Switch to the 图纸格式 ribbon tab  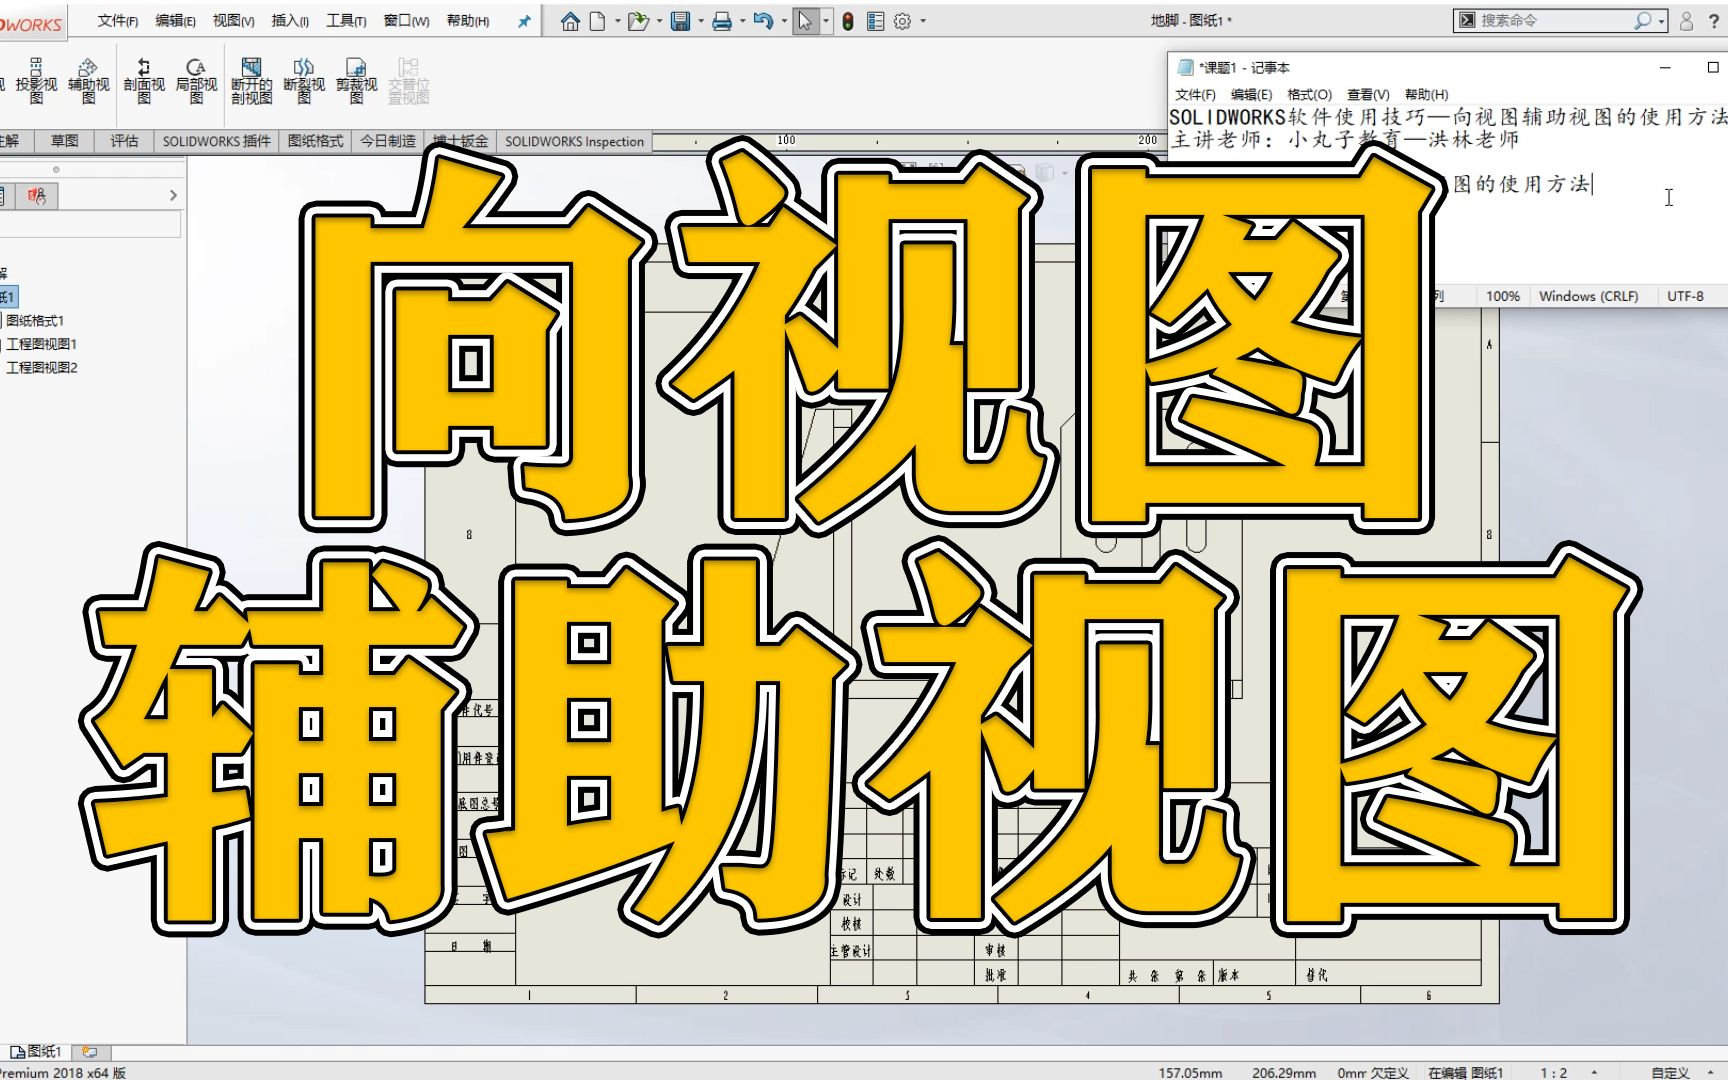pyautogui.click(x=315, y=141)
